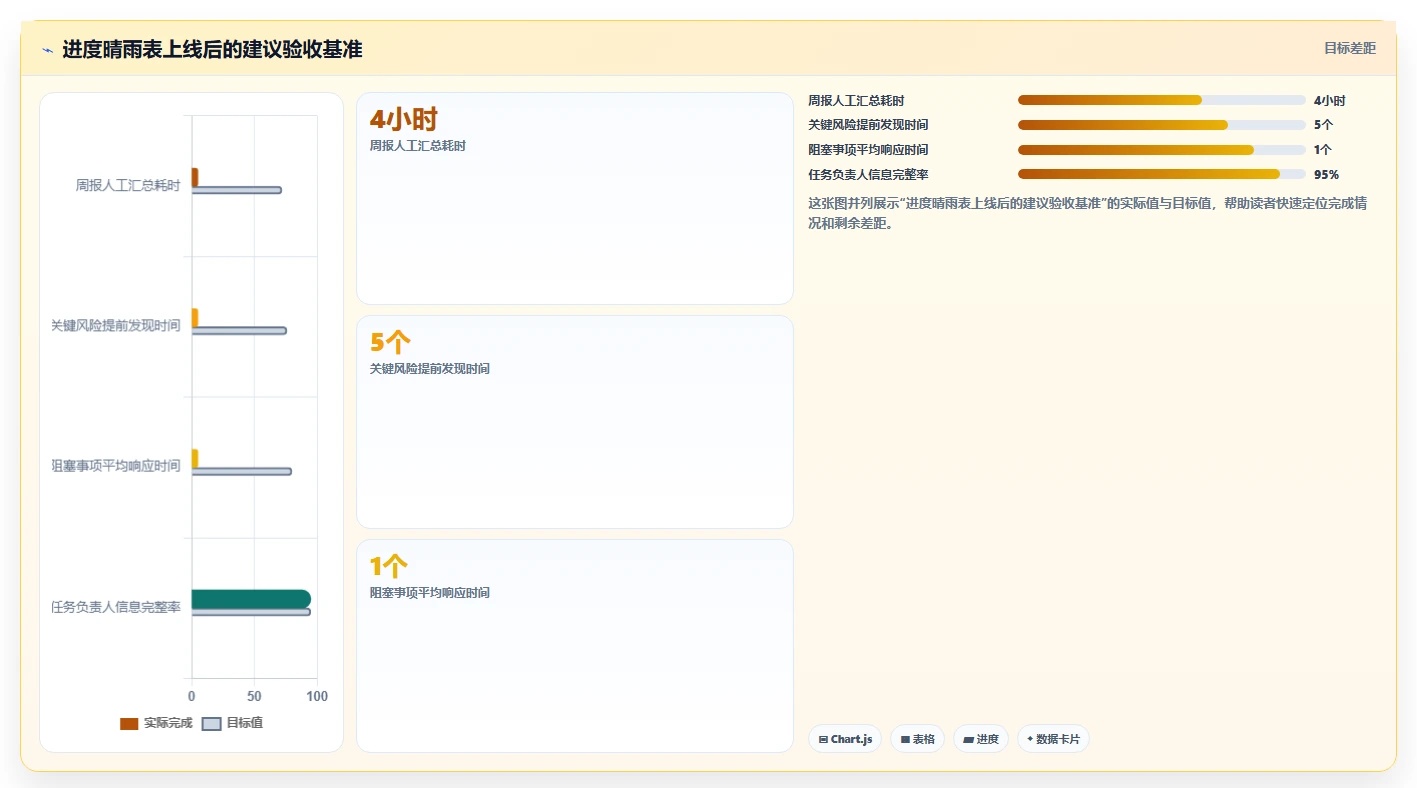Click the 数据卡片 tag chip

click(1053, 739)
